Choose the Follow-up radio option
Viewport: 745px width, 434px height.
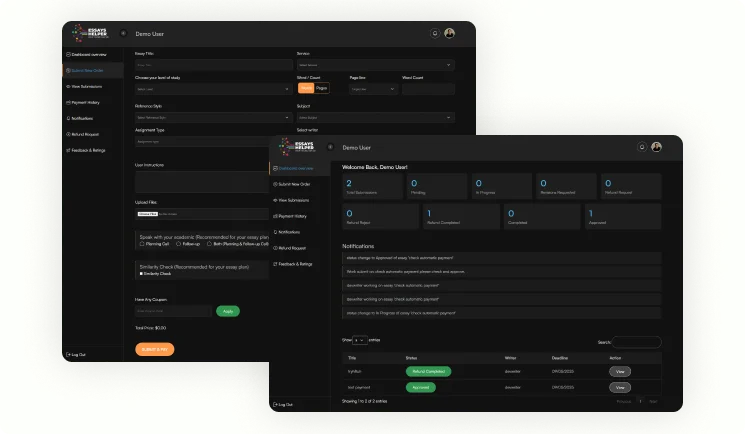(x=178, y=243)
